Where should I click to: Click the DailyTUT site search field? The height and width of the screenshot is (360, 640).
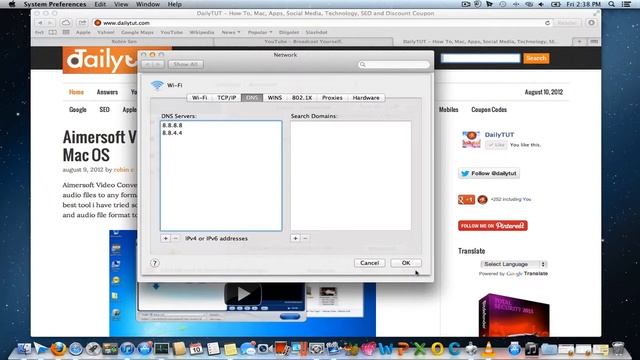[x=481, y=58]
